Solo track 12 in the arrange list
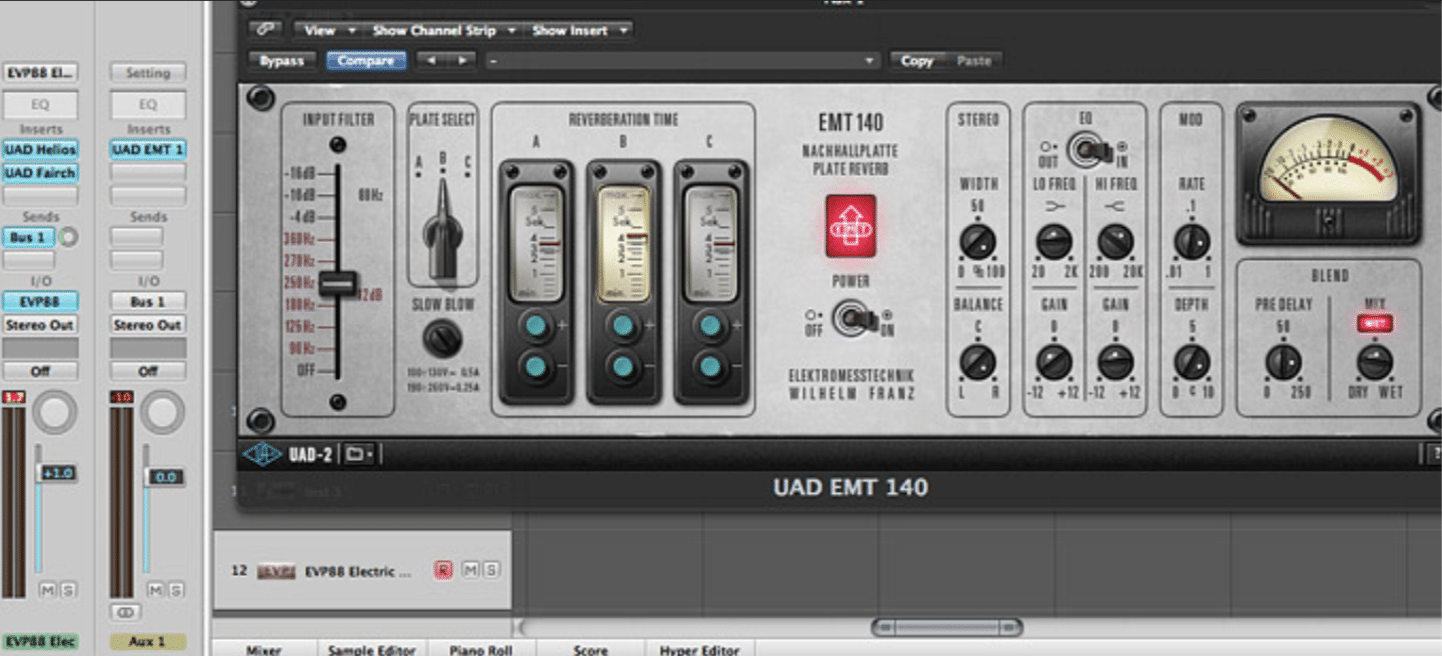Viewport: 1442px width, 656px height. coord(489,570)
